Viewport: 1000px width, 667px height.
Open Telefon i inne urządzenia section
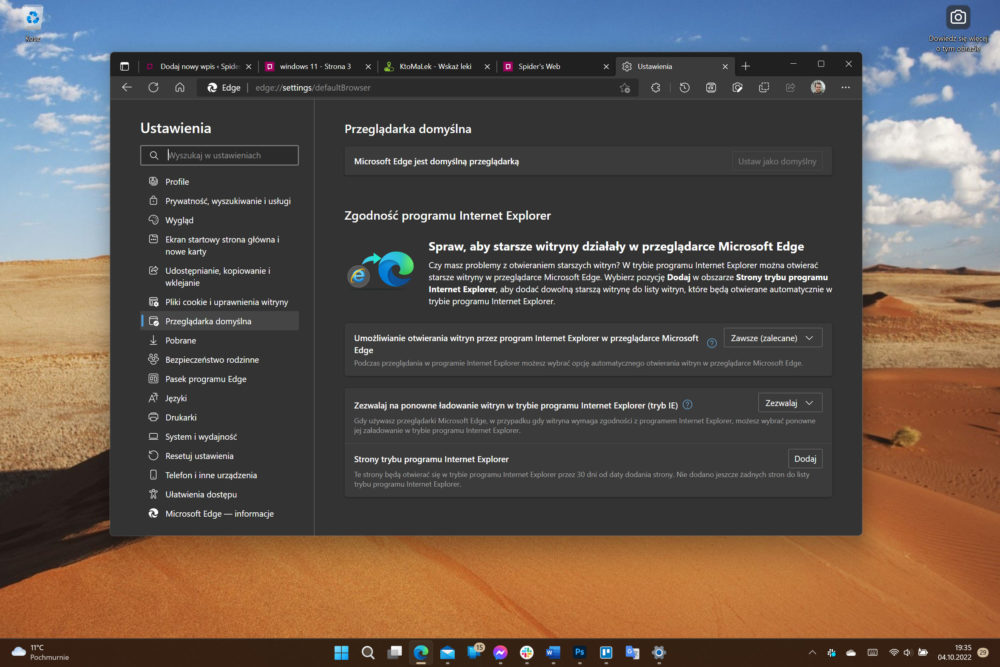(219, 475)
